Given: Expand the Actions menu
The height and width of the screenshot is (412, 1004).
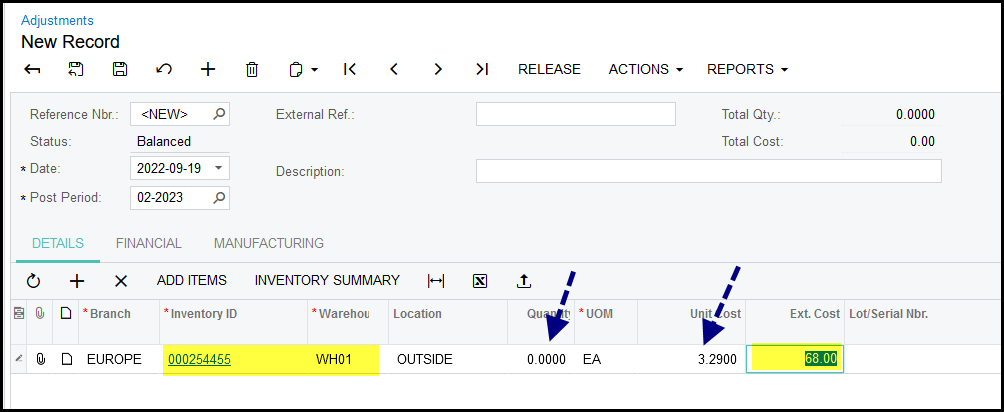Looking at the screenshot, I should pyautogui.click(x=645, y=69).
